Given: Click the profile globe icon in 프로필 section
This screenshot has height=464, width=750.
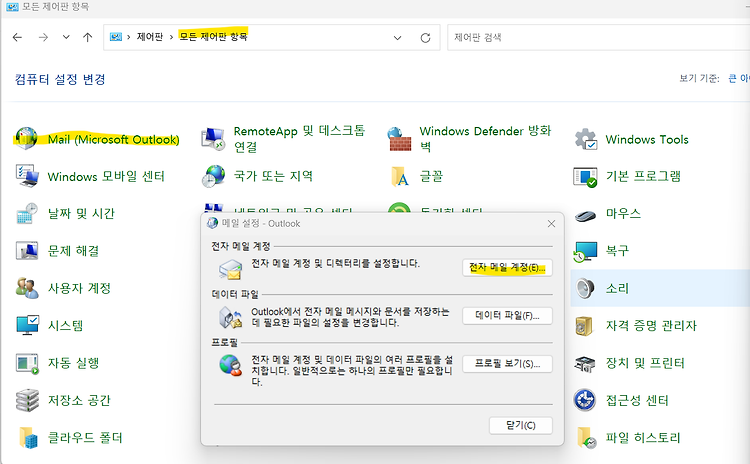Looking at the screenshot, I should 231,365.
